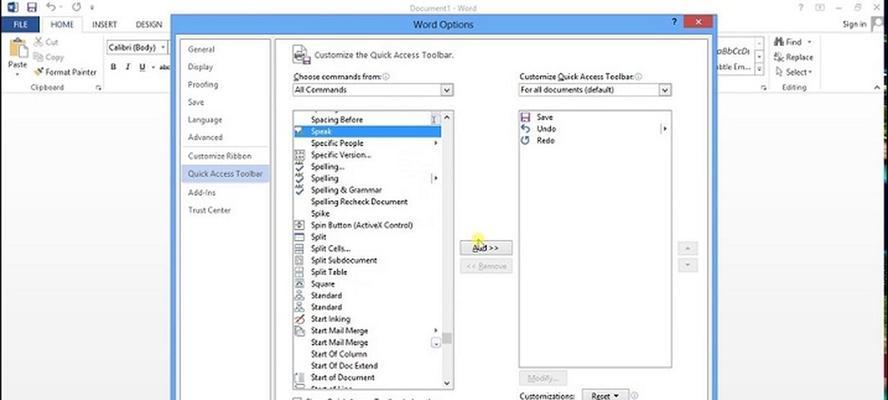Click the Save icon in Word's title bar

[x=32, y=7]
